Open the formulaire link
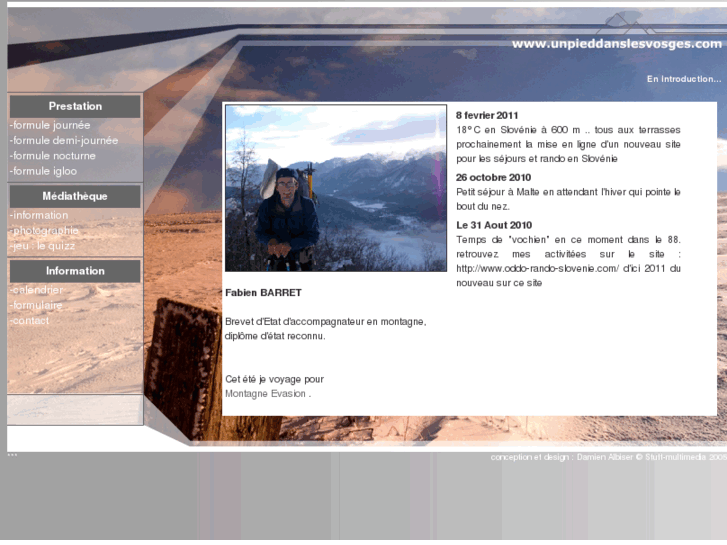 click(36, 305)
